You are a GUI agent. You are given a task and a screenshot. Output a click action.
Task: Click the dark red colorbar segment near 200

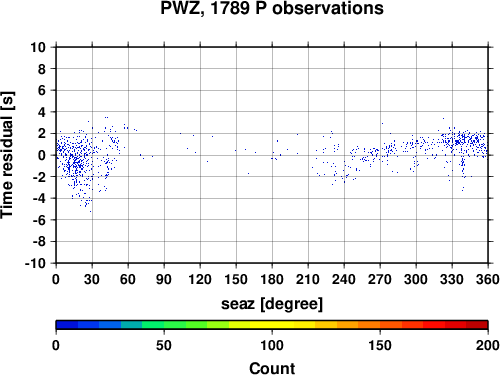pyautogui.click(x=477, y=325)
